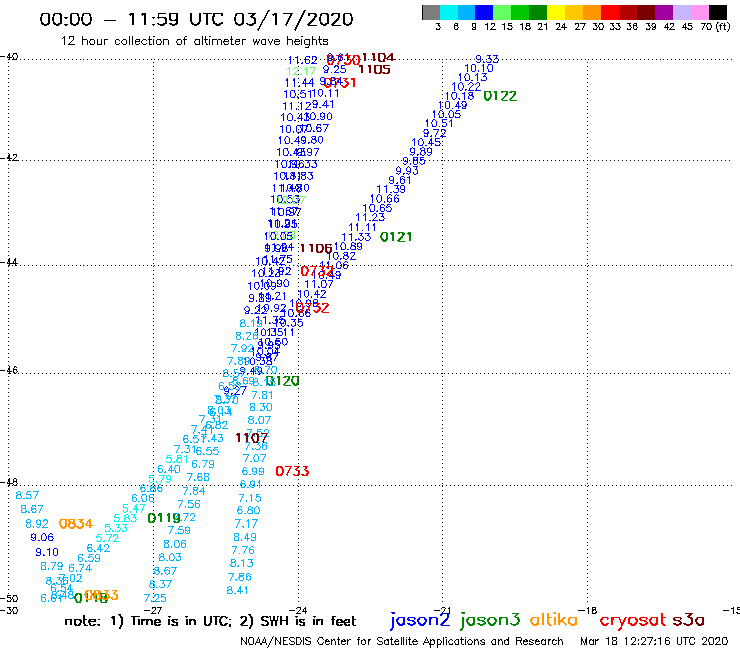Click the wave height '7.17'
This screenshot has height=650, width=740.
246,523
